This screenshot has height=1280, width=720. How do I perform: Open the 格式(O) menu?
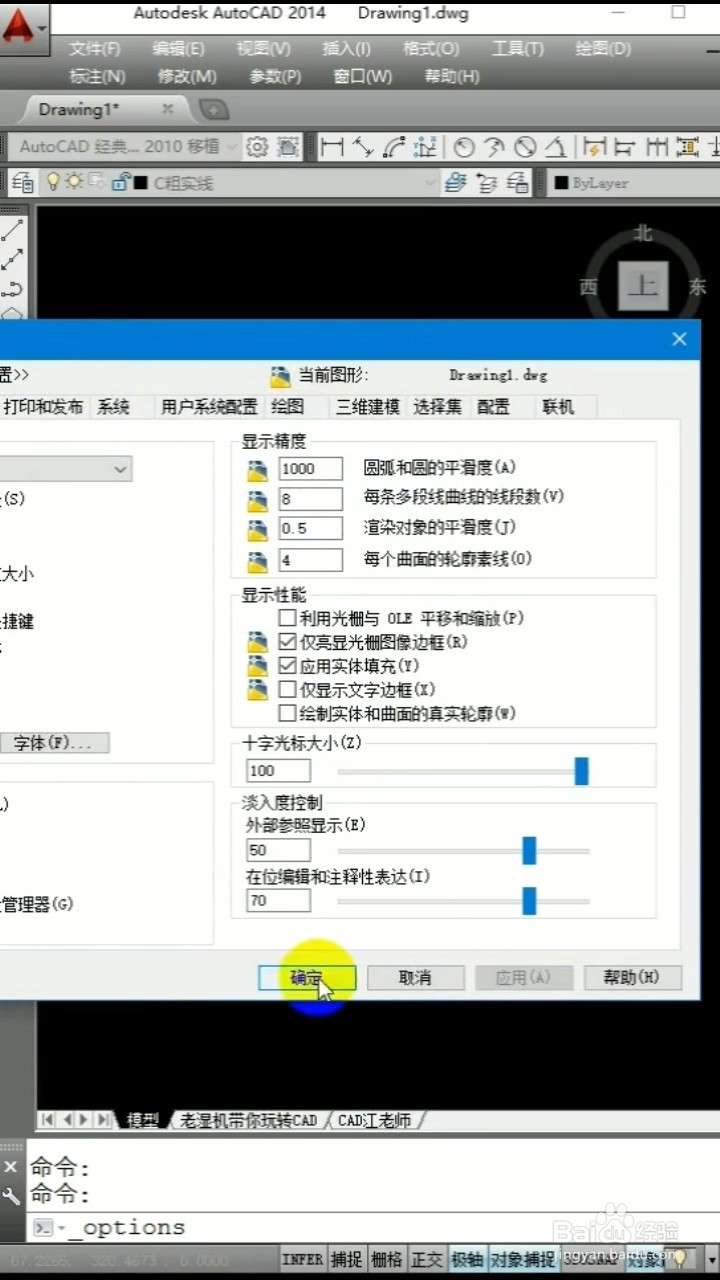click(431, 49)
